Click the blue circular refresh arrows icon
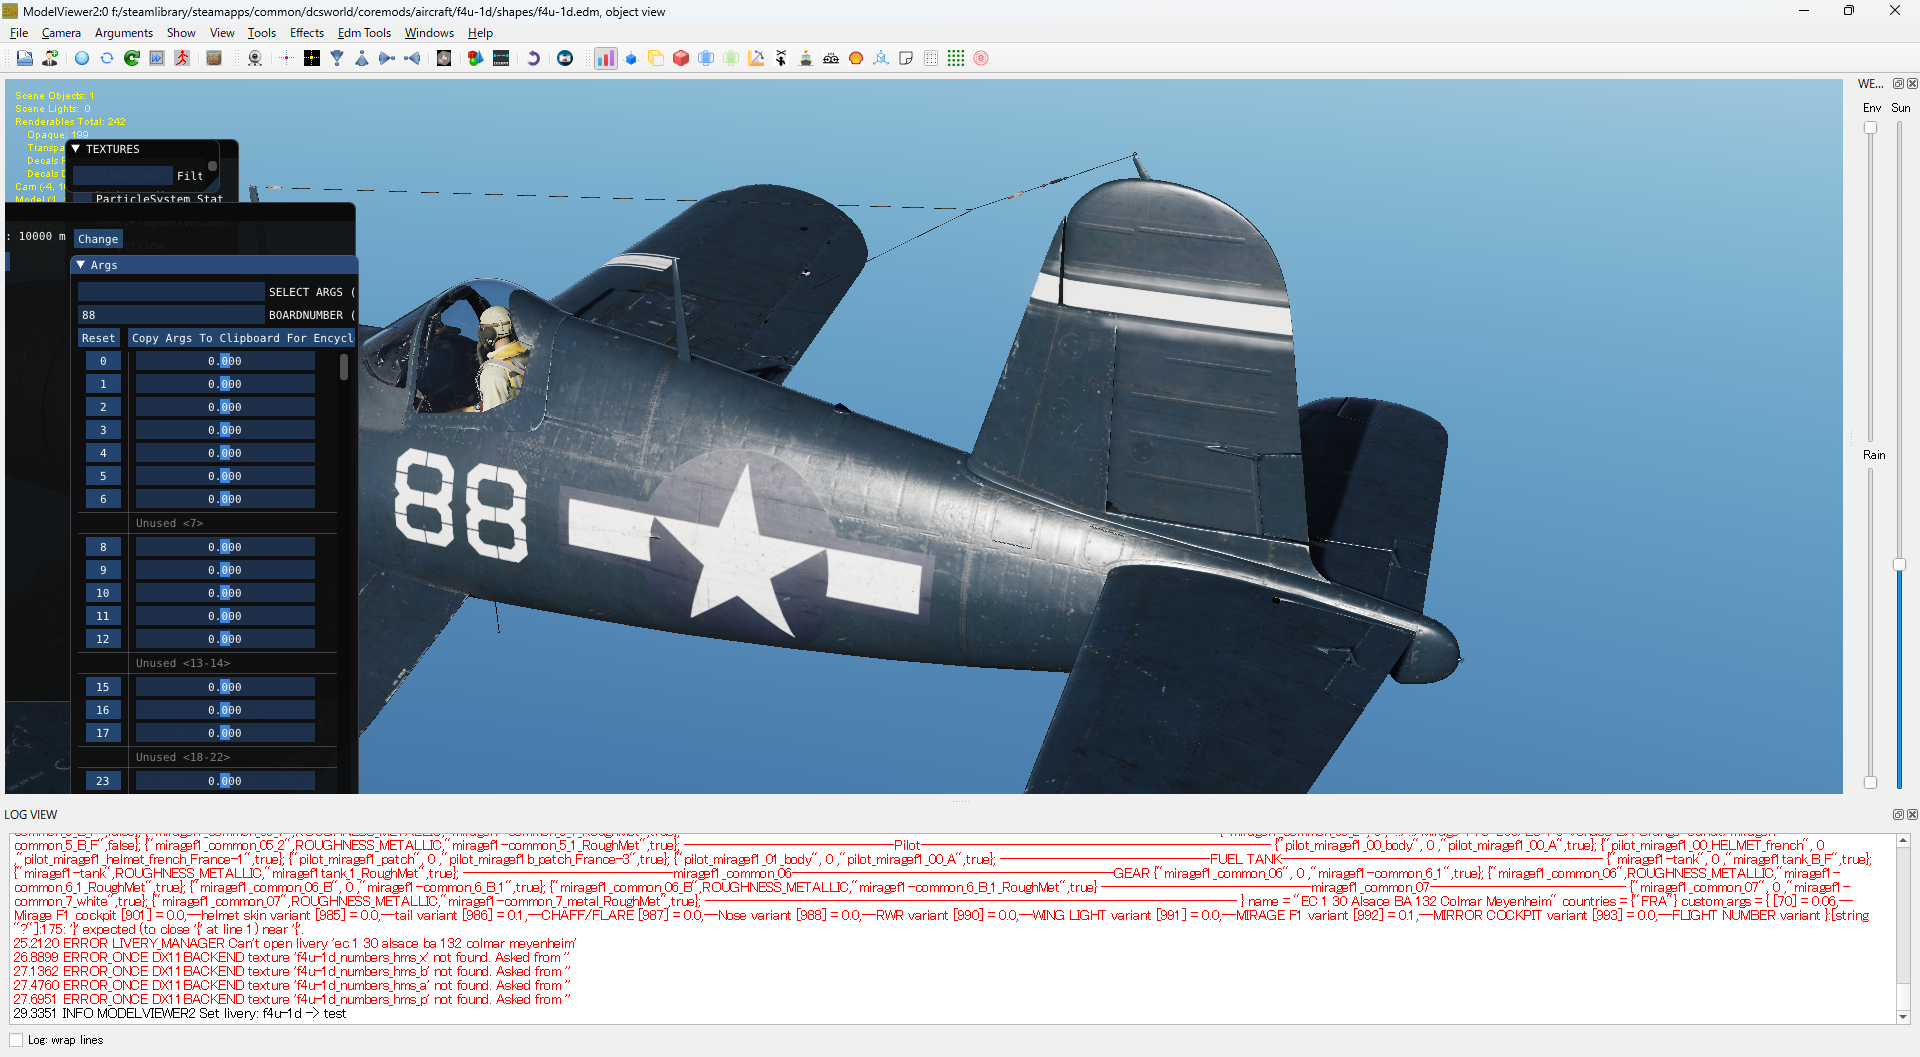1920x1057 pixels. coord(107,58)
